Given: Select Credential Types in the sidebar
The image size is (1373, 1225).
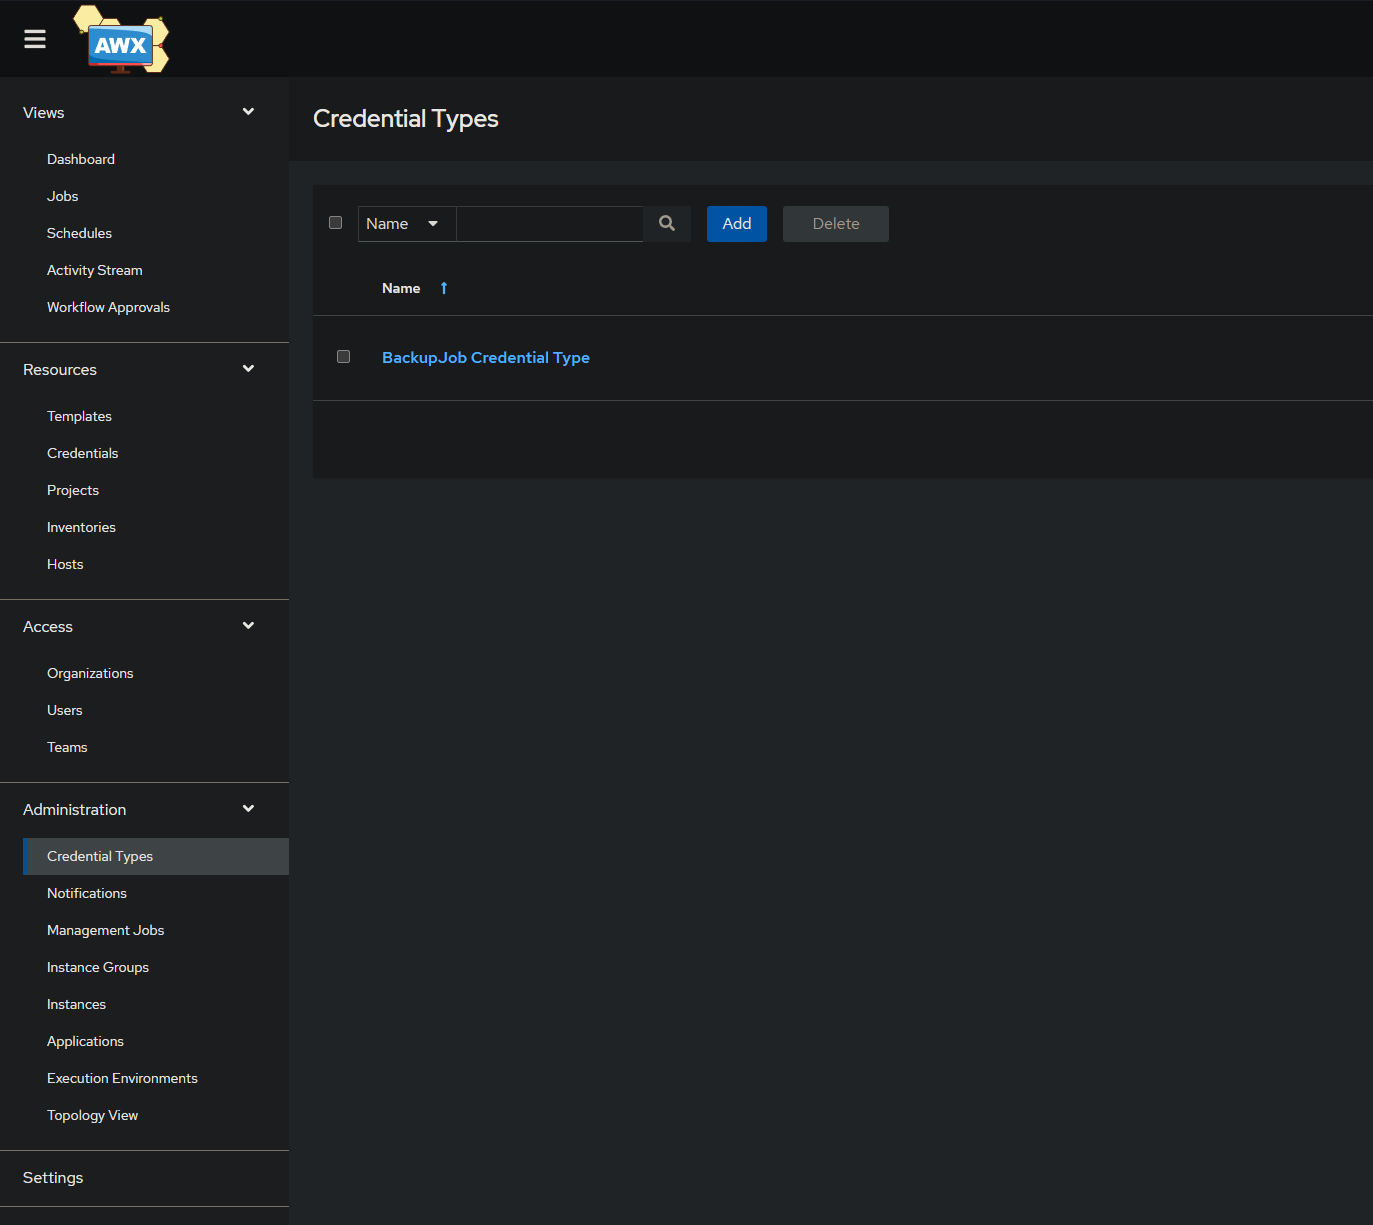Looking at the screenshot, I should pos(156,856).
